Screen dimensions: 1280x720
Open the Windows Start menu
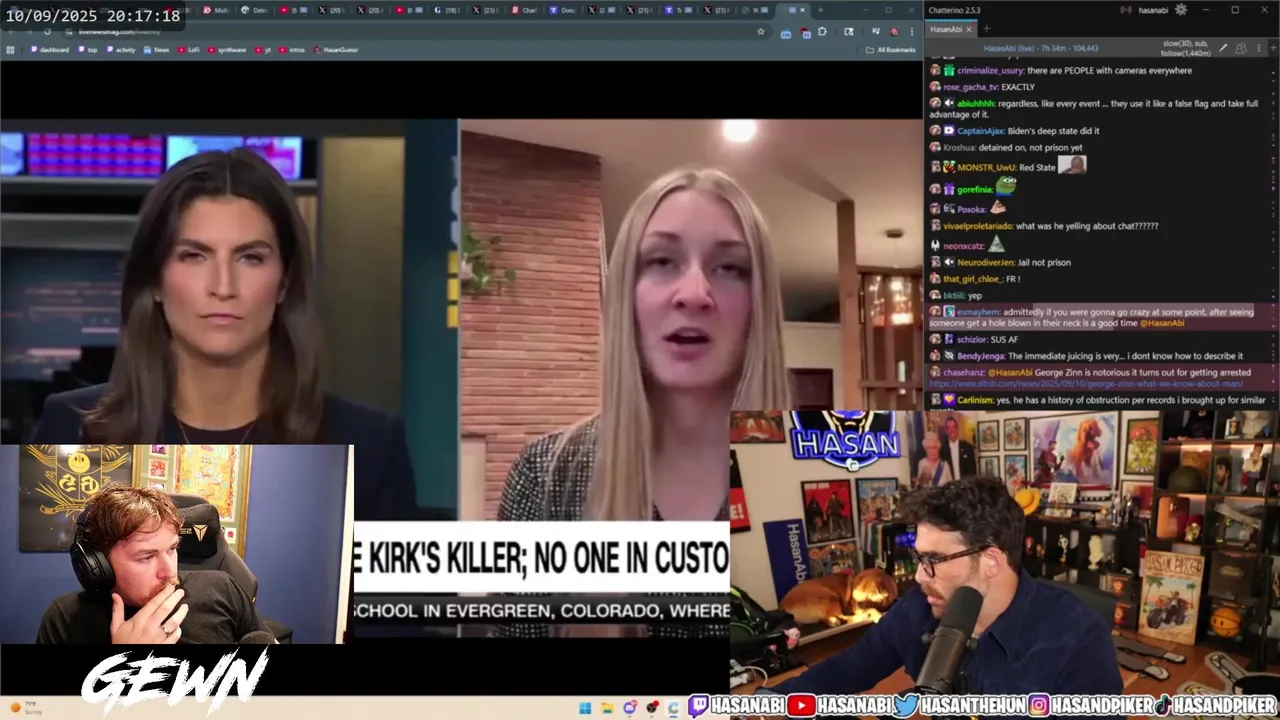[x=585, y=708]
